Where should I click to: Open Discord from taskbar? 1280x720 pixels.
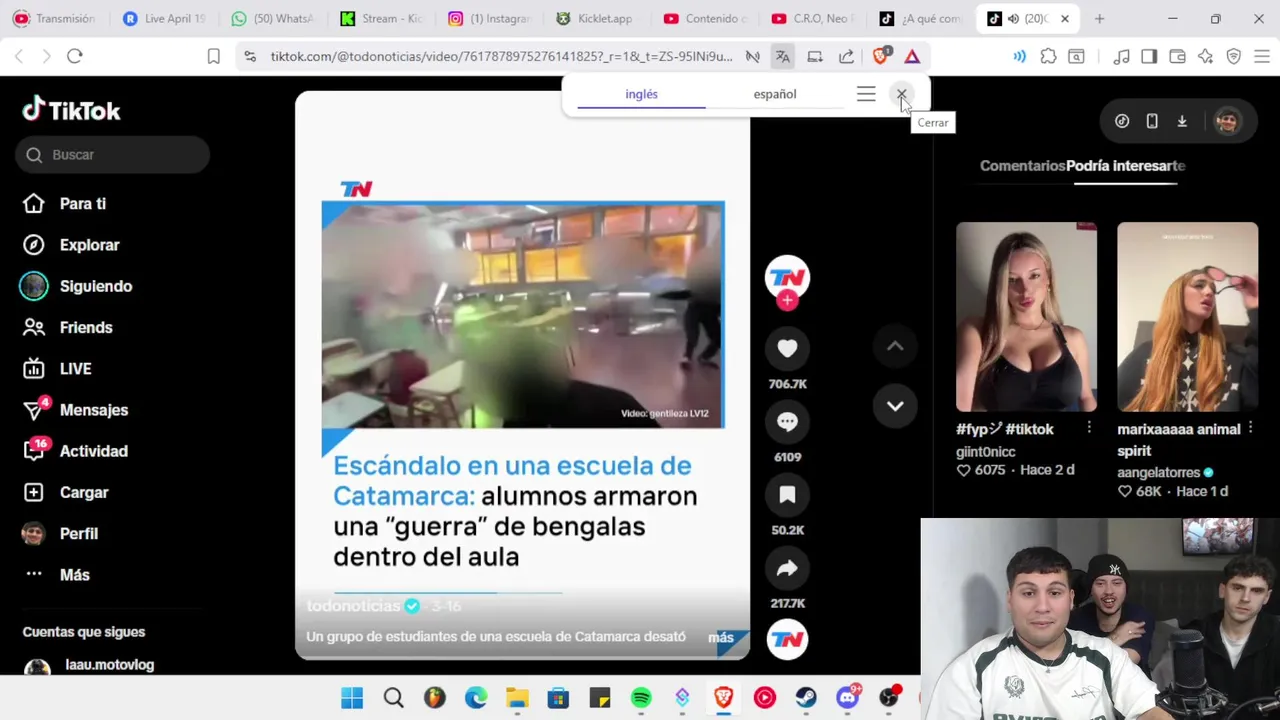(x=847, y=698)
